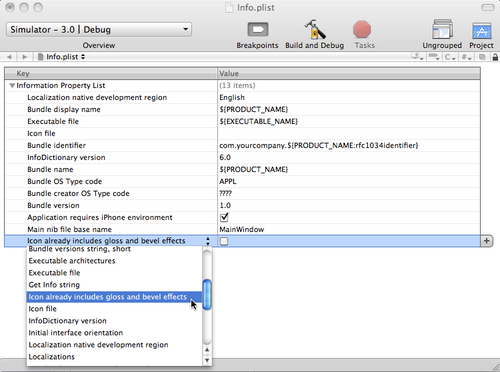Click the 'English' value cell

point(349,98)
